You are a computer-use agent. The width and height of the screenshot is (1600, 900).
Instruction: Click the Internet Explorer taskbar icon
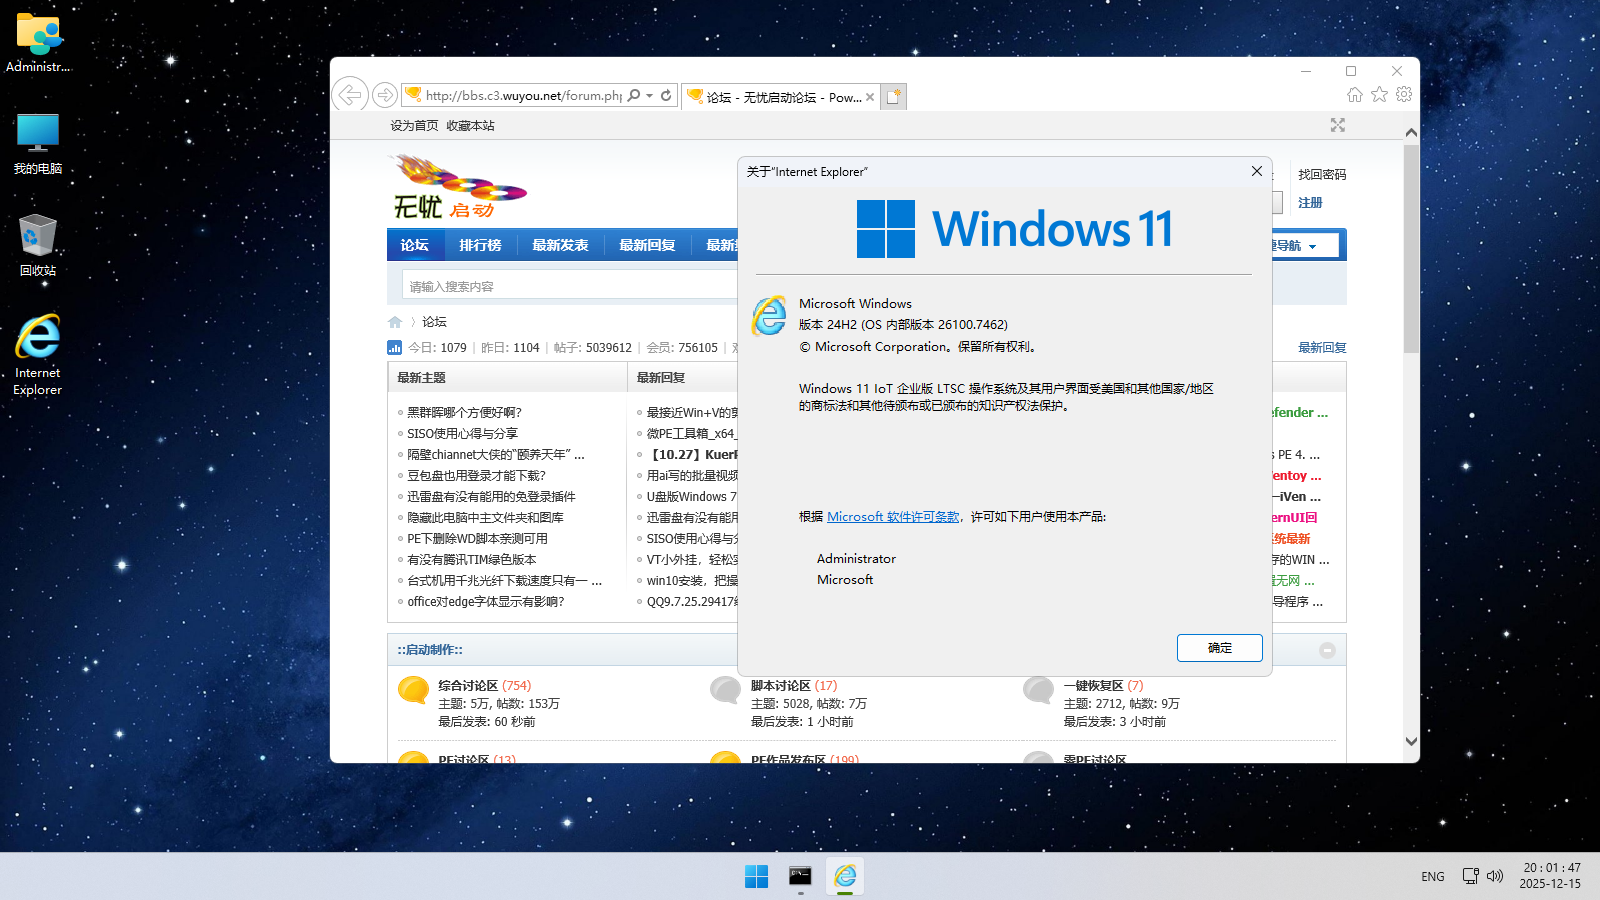pyautogui.click(x=845, y=876)
